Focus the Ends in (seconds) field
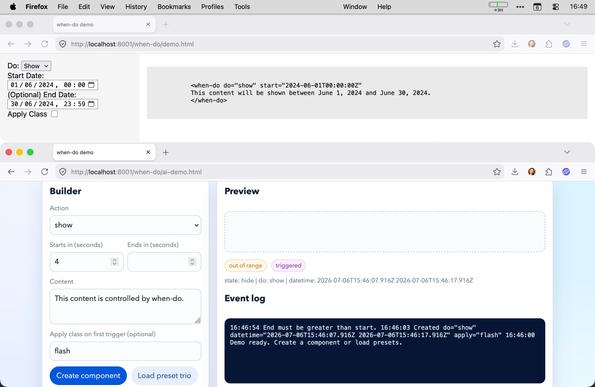 click(x=164, y=261)
